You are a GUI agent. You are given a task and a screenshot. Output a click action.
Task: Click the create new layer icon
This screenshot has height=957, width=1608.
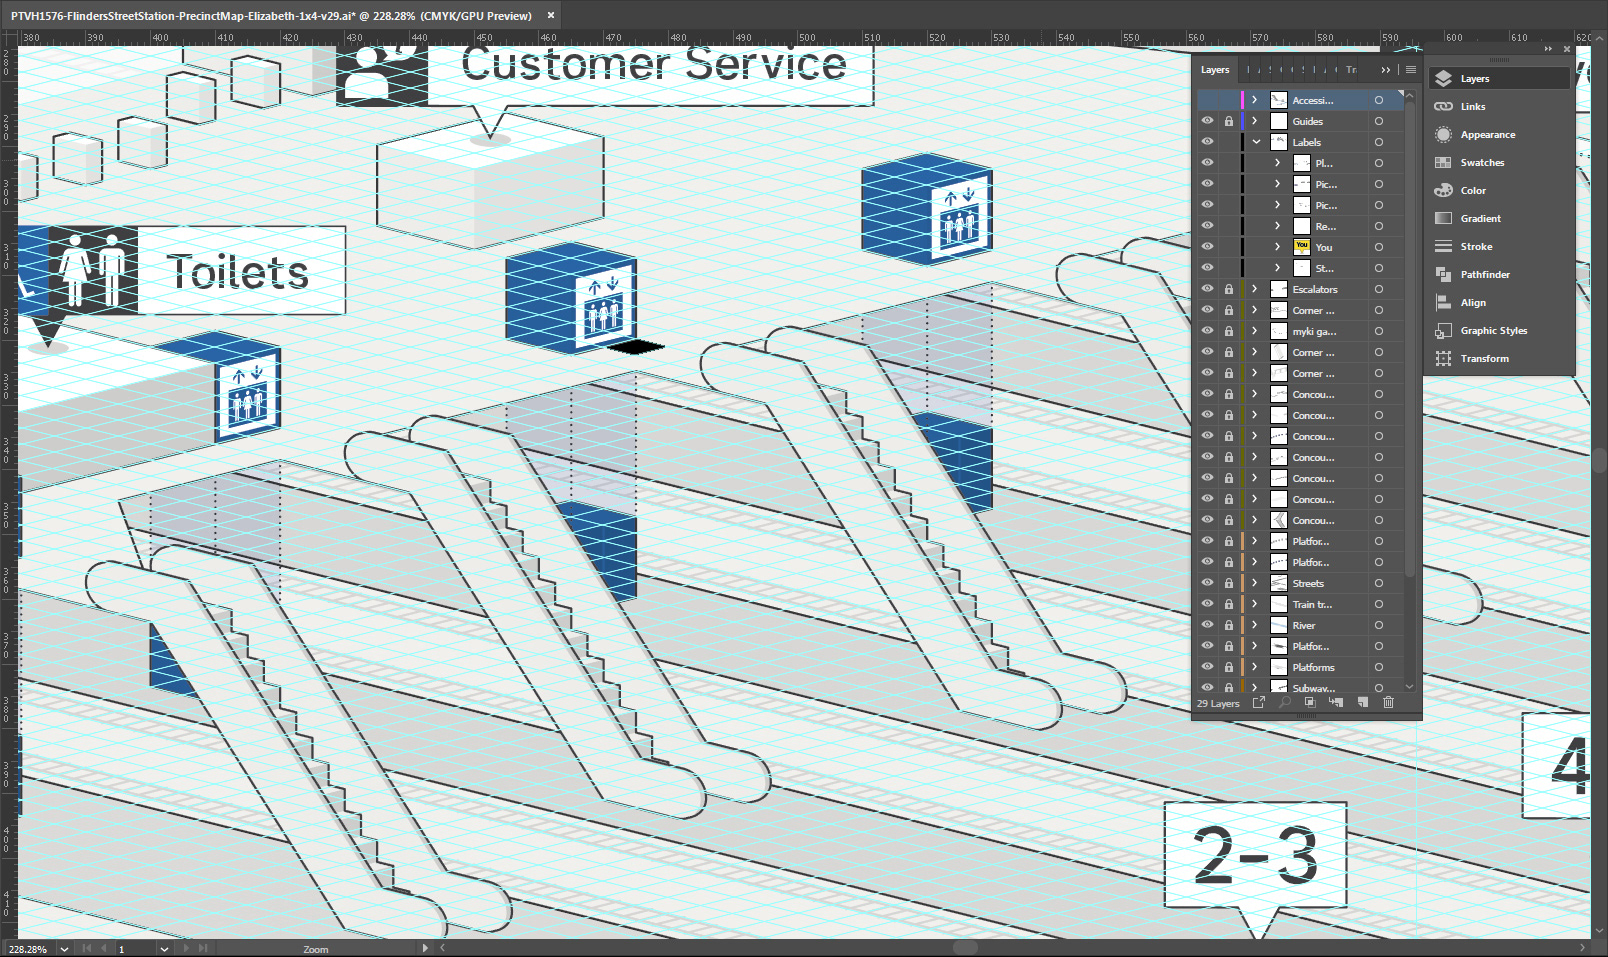(1362, 703)
